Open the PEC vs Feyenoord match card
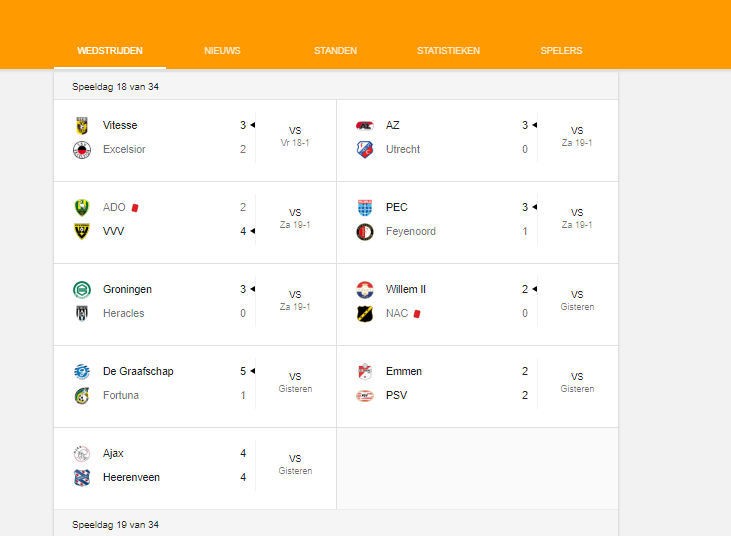This screenshot has width=731, height=536. (477, 222)
